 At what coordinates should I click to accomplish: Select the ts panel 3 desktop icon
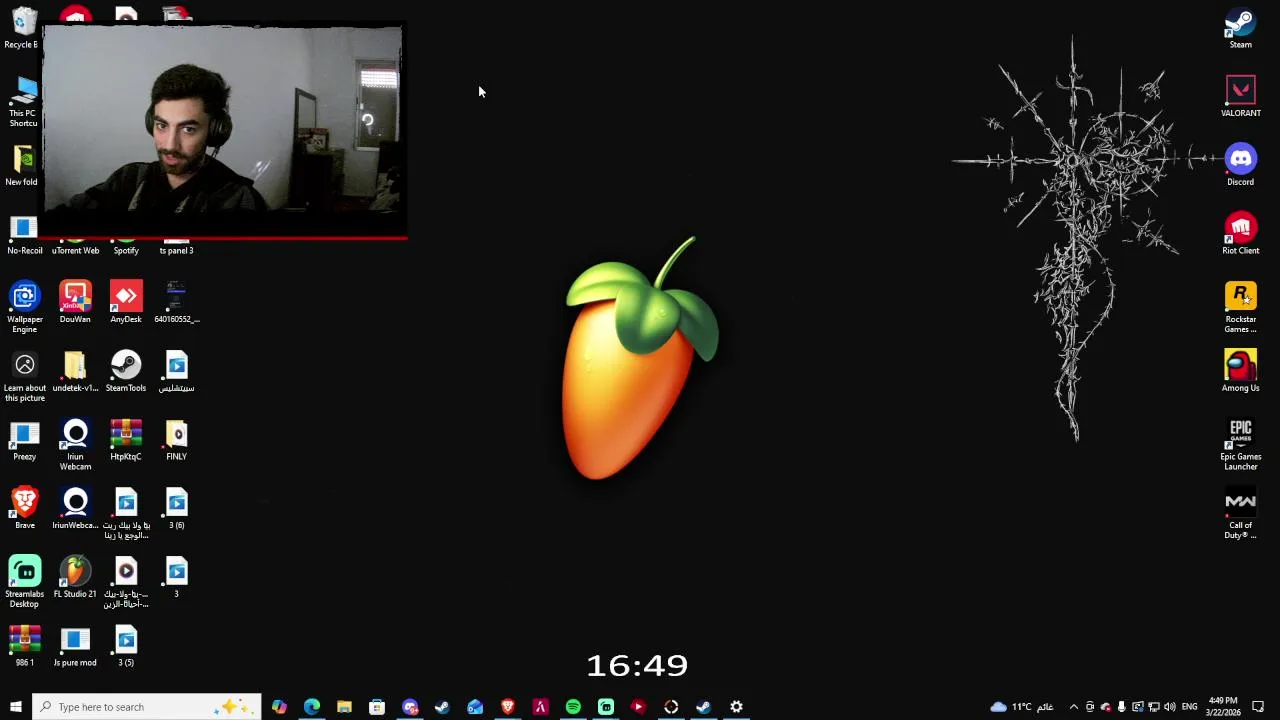[x=176, y=250]
